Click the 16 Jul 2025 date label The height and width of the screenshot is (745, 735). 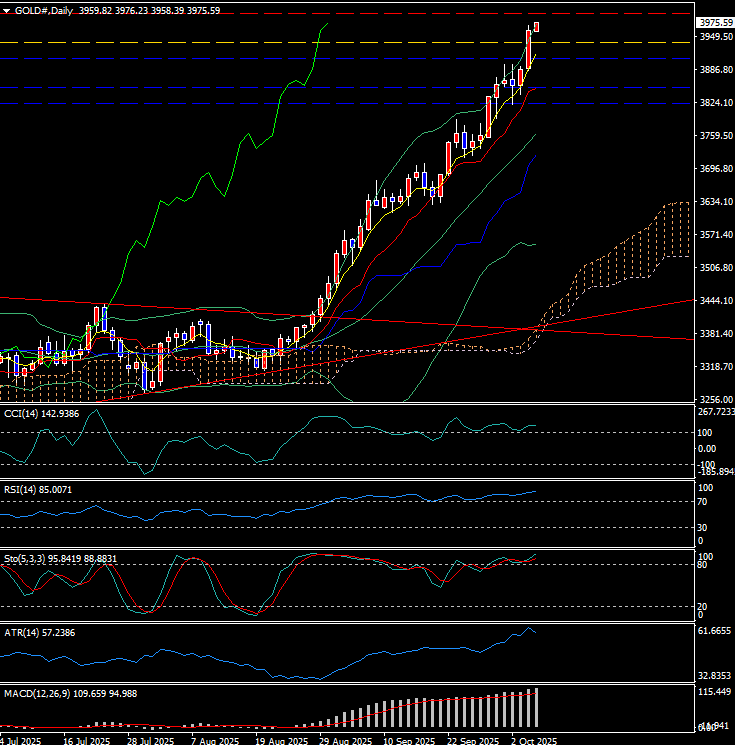click(x=87, y=741)
